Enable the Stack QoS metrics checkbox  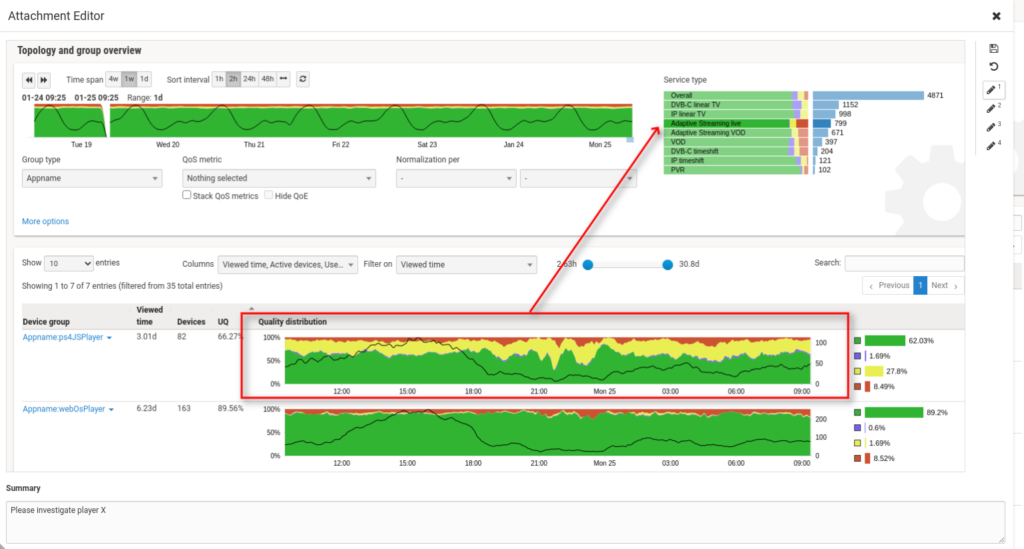click(x=187, y=196)
